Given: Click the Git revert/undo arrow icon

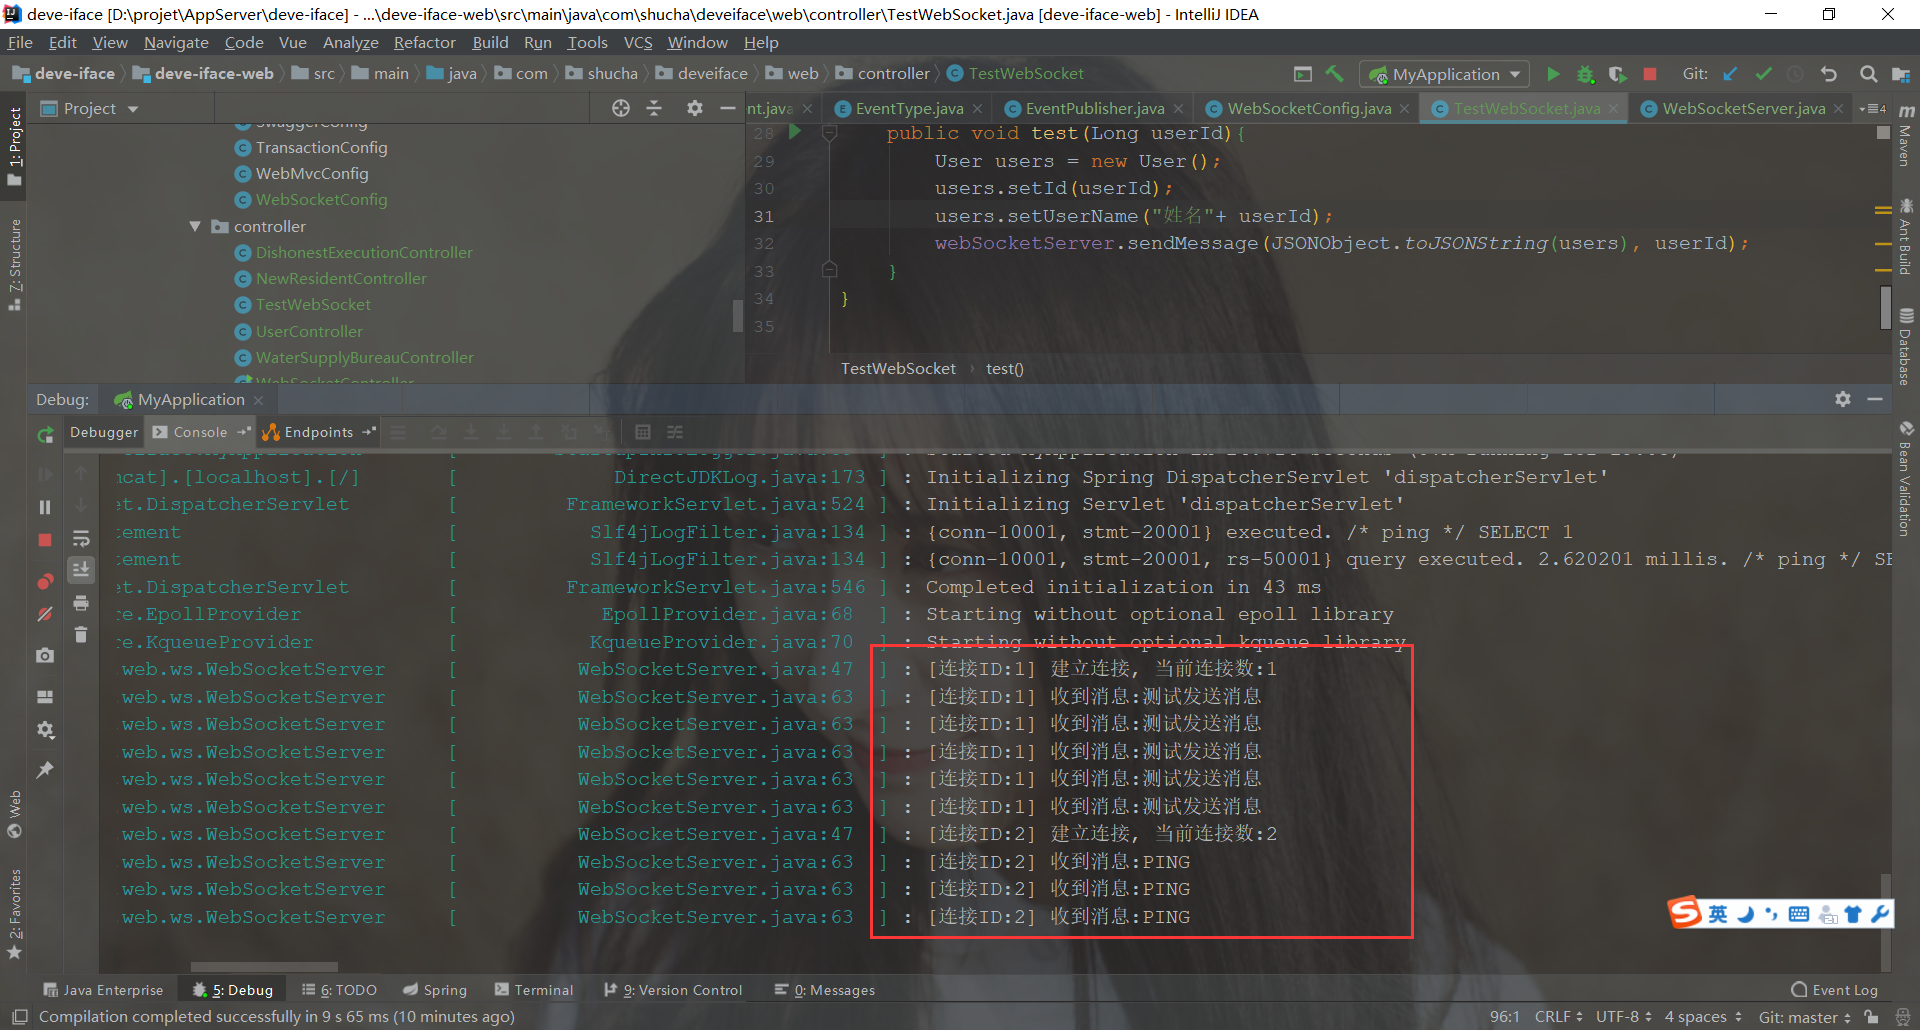Looking at the screenshot, I should (x=1829, y=74).
